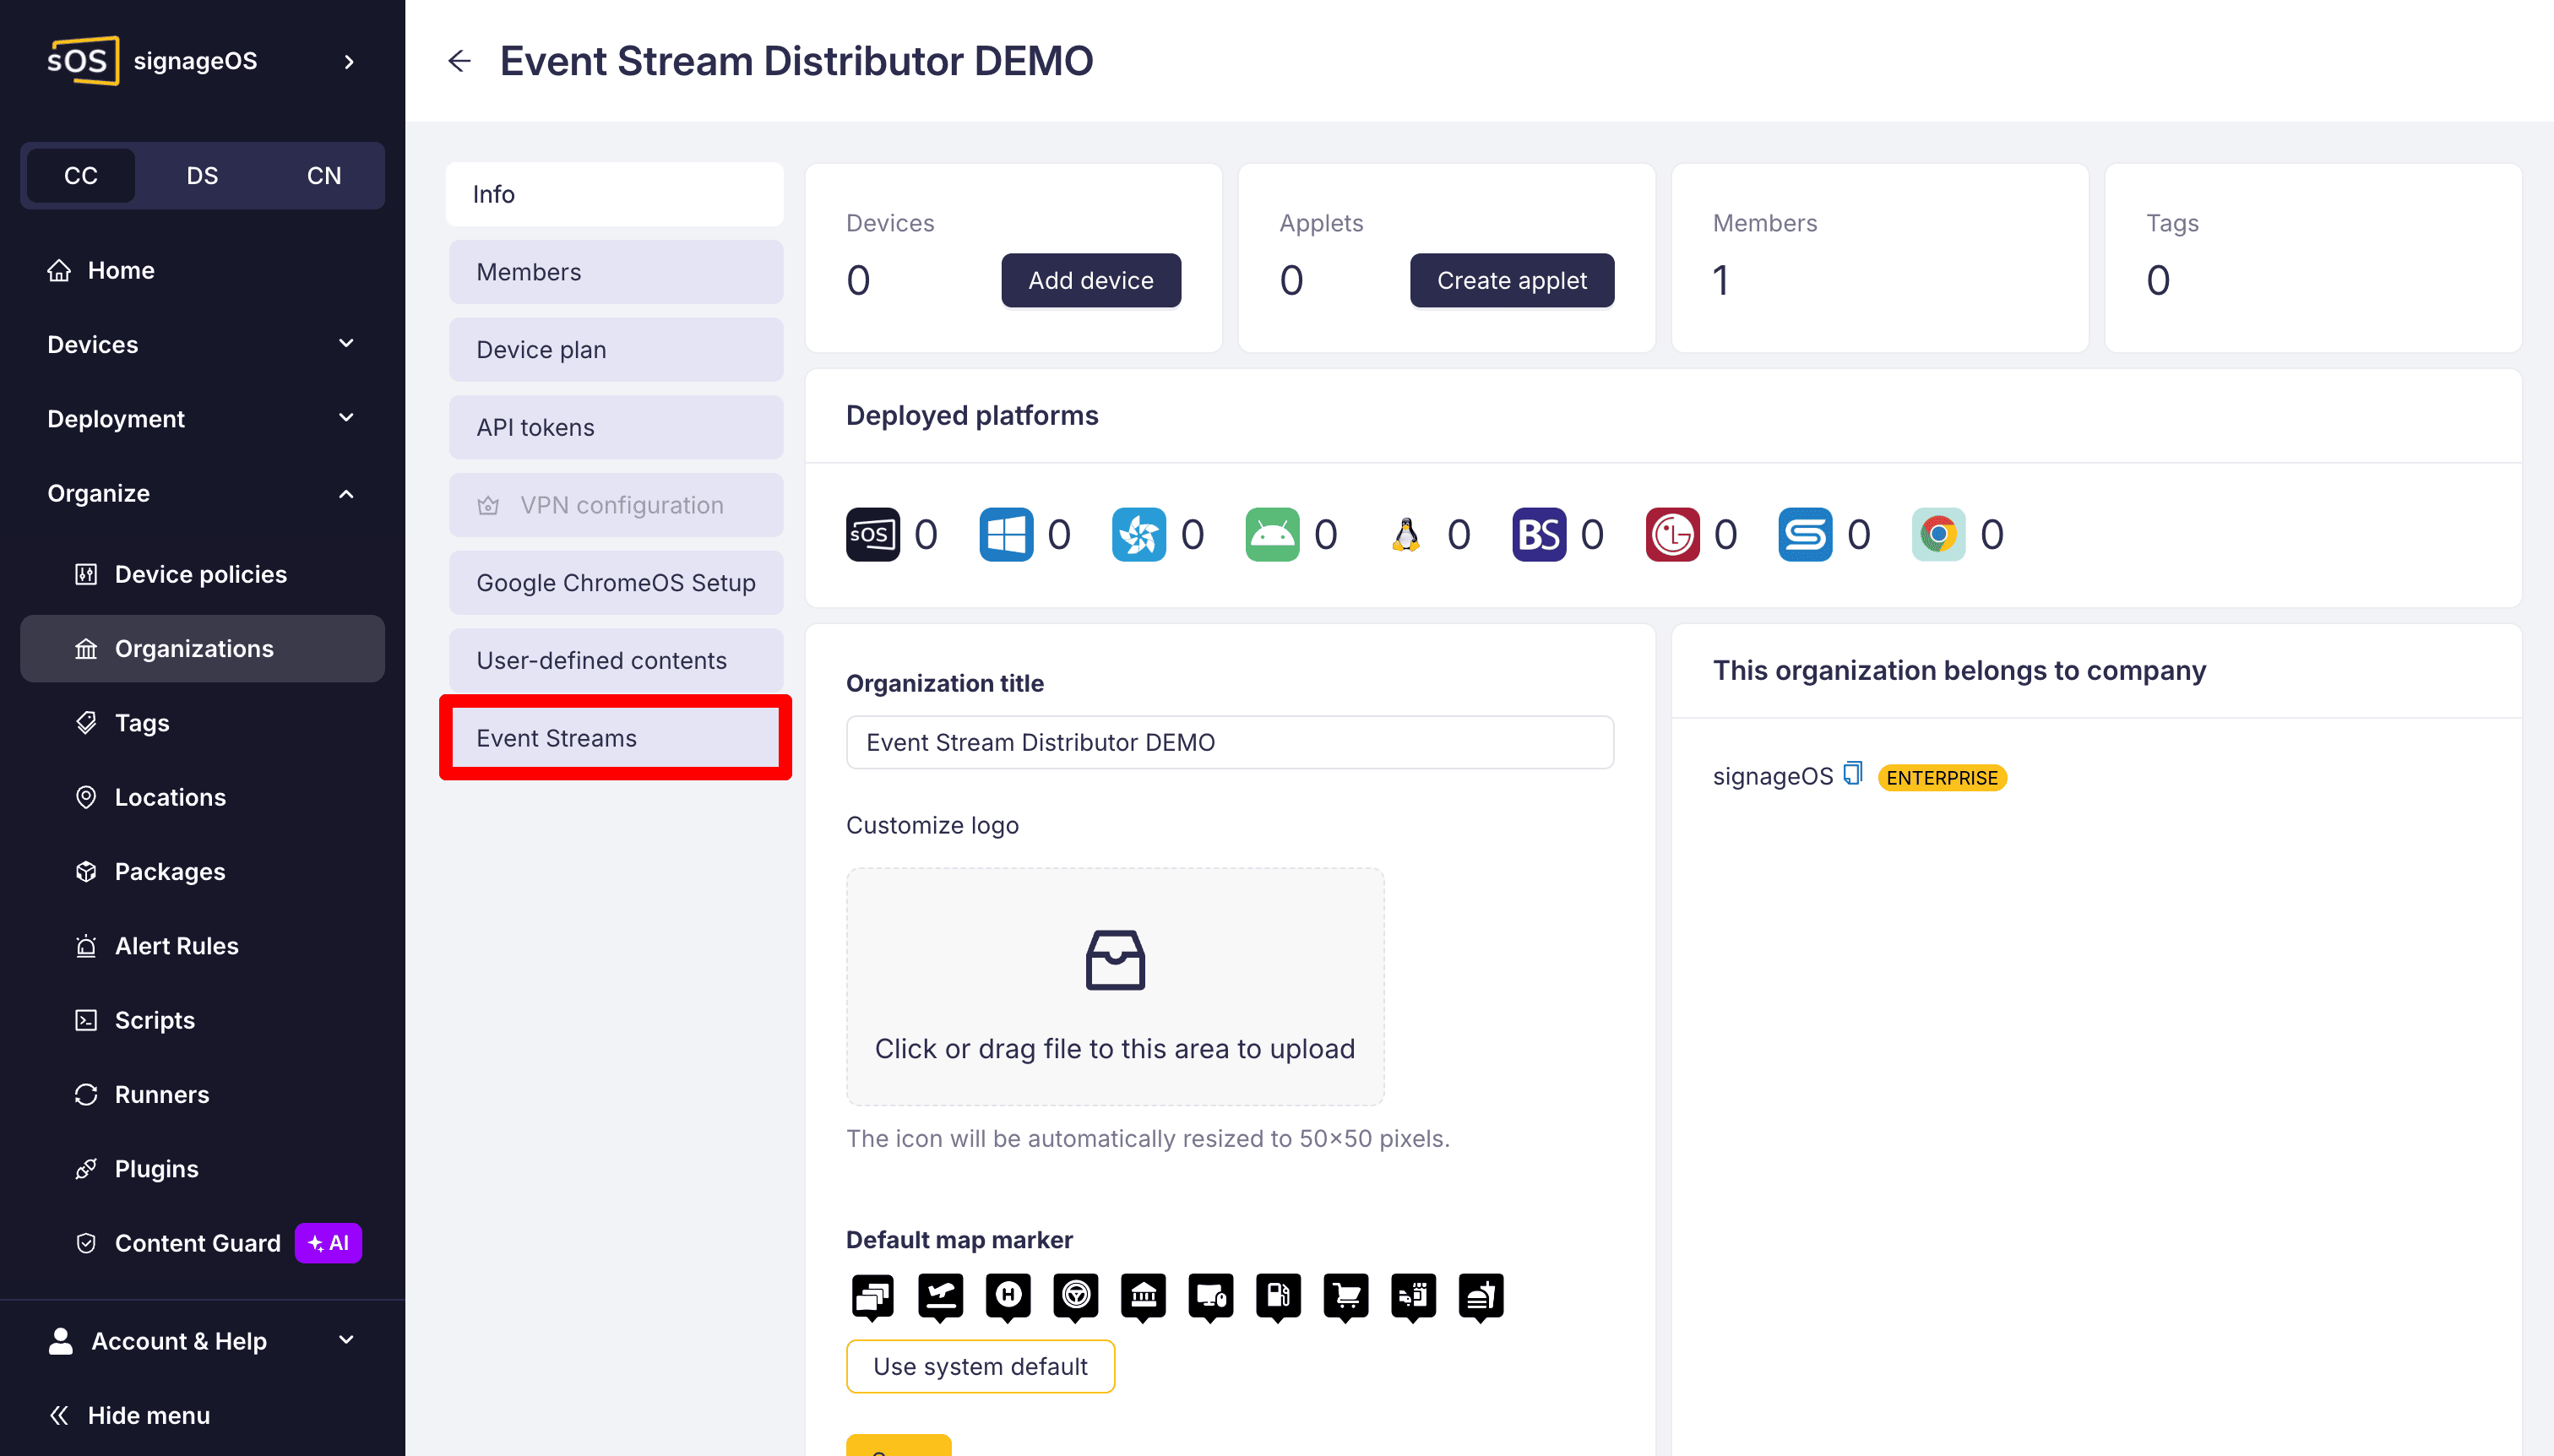
Task: Open Device policies in the sidebar
Action: 202,574
